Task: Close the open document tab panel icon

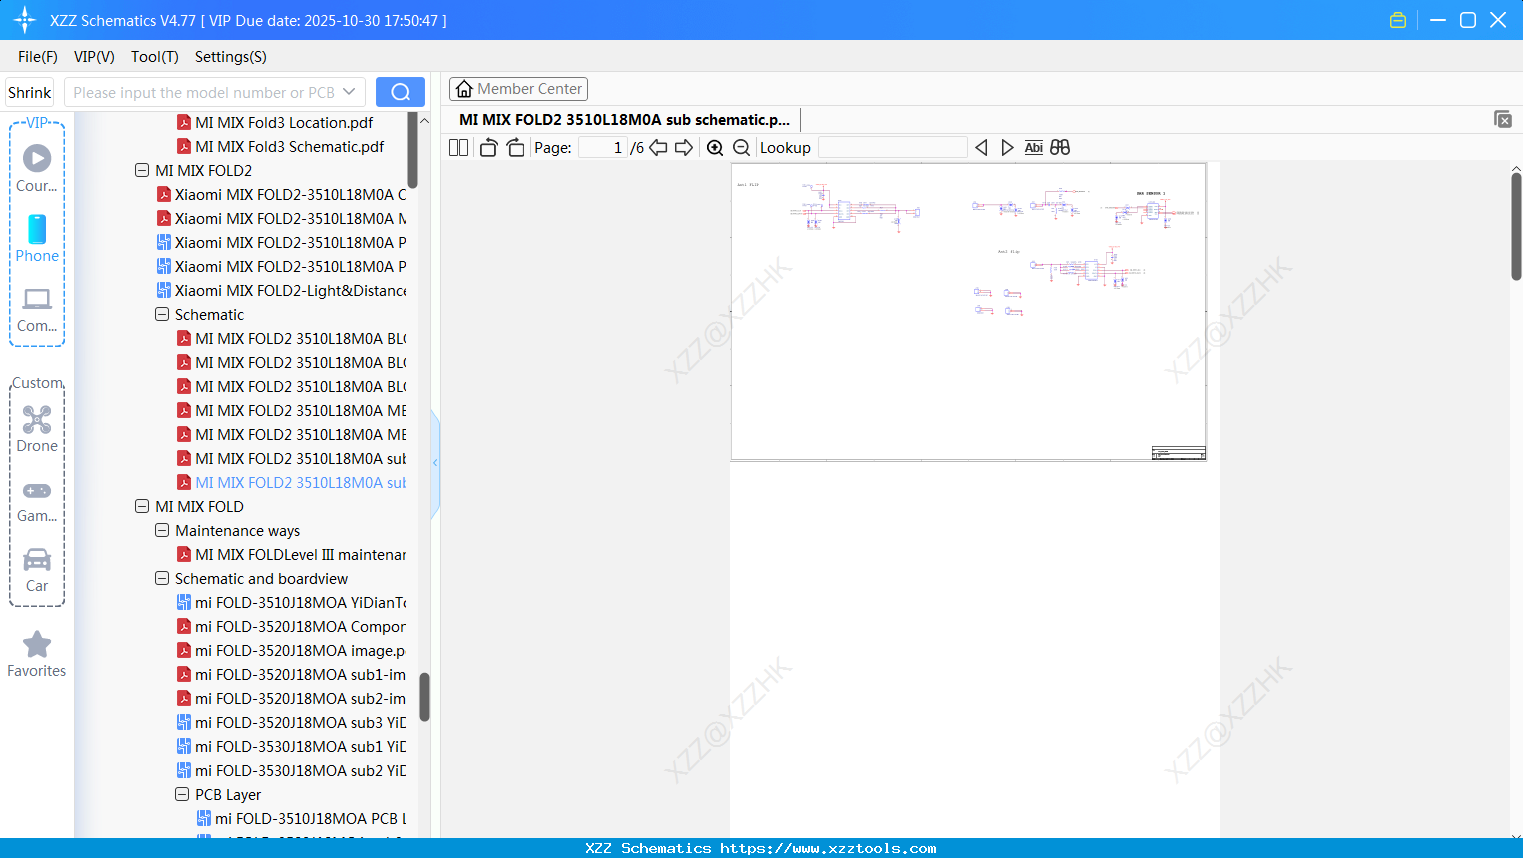Action: [x=1502, y=119]
